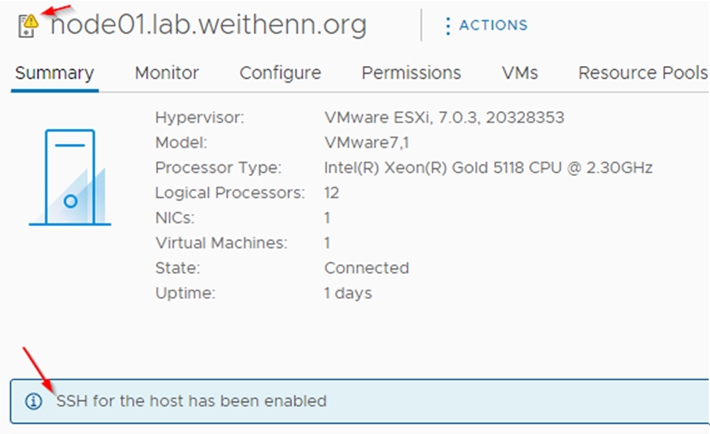
Task: Click the info icon in SSH notification
Action: pyautogui.click(x=34, y=401)
